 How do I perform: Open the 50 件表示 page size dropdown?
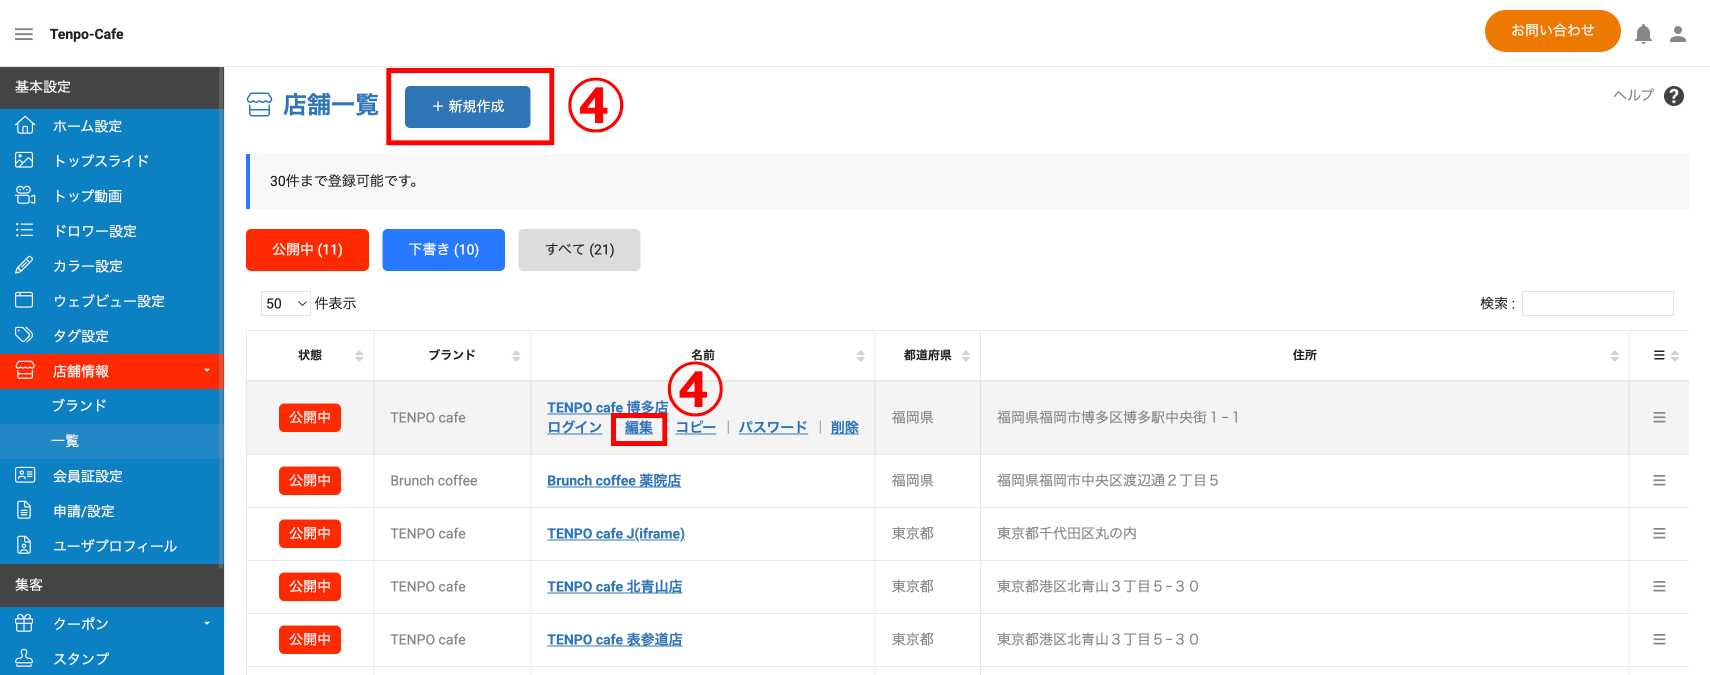286,303
